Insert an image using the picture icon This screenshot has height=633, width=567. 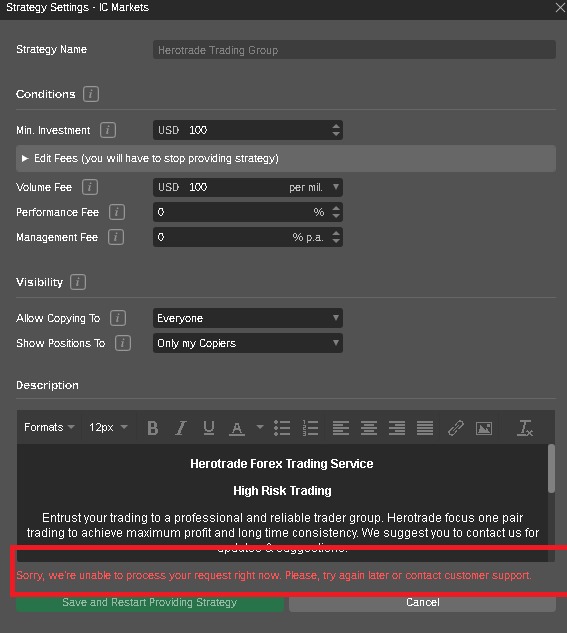pos(484,428)
